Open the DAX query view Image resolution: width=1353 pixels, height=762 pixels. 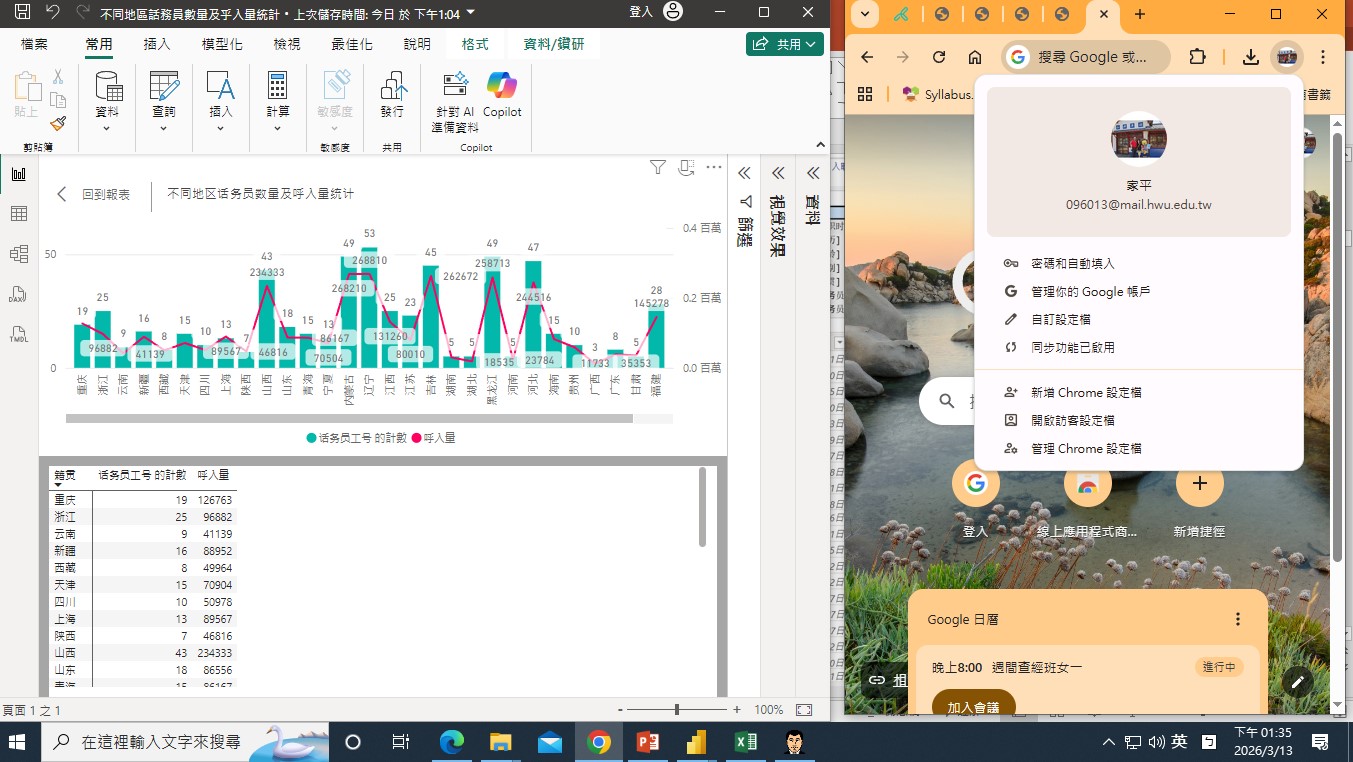tap(18, 295)
